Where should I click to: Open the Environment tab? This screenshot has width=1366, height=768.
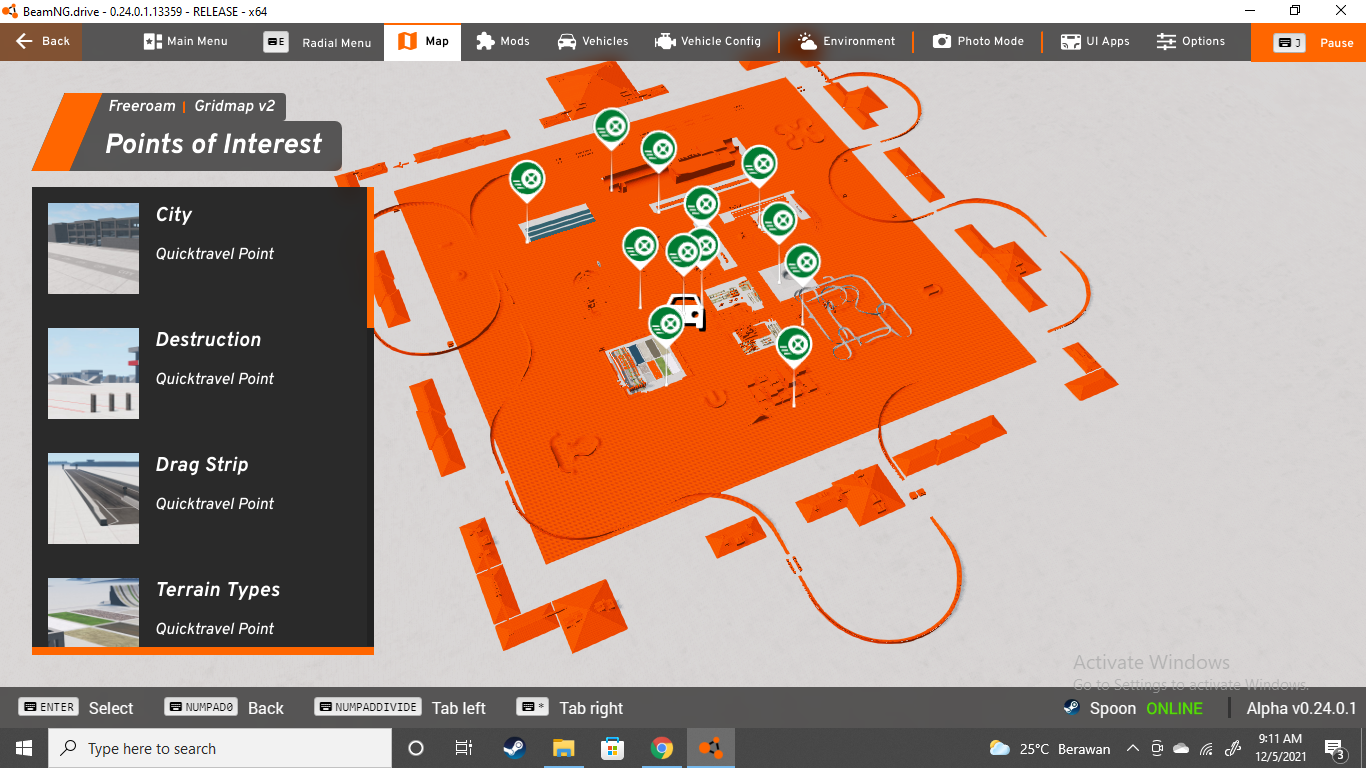point(846,42)
